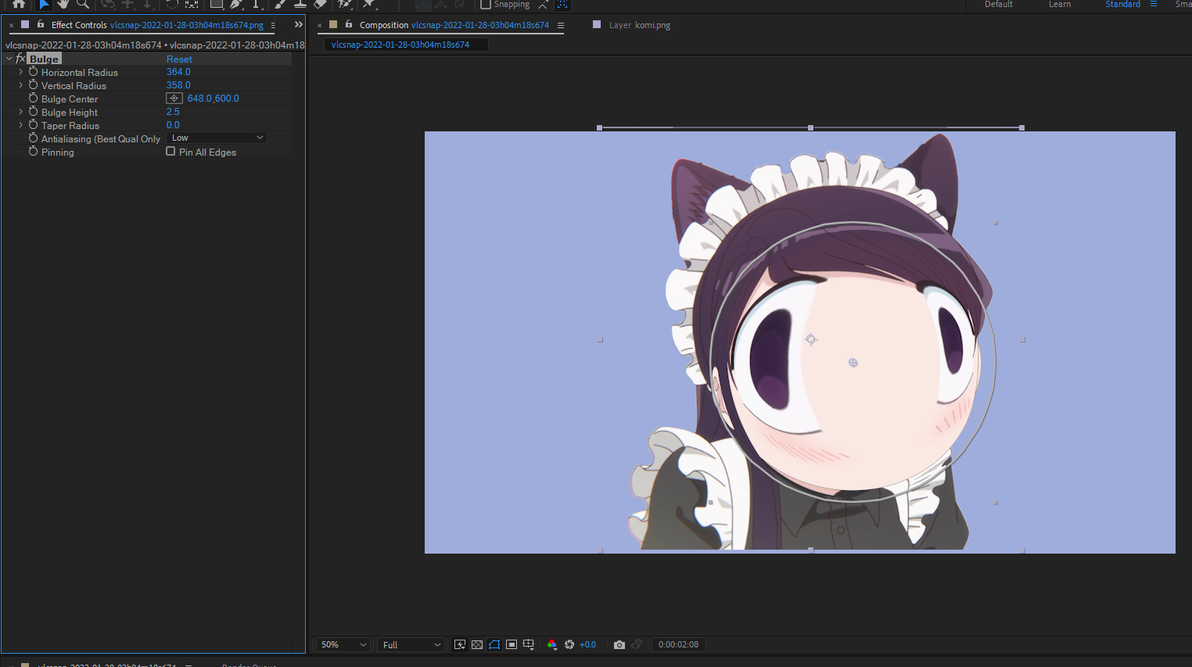Expand the Taper Radius property
1192x667 pixels.
click(x=21, y=125)
